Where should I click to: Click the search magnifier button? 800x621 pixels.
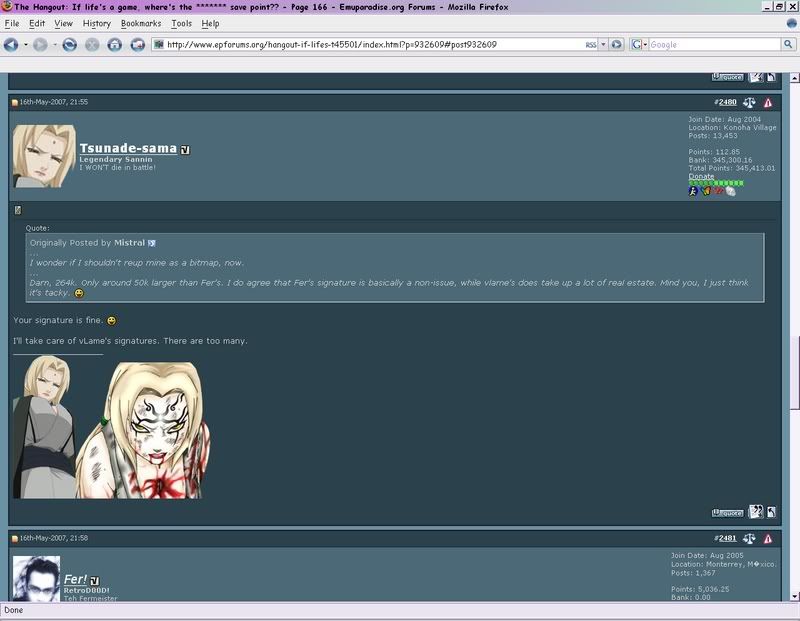(x=788, y=44)
